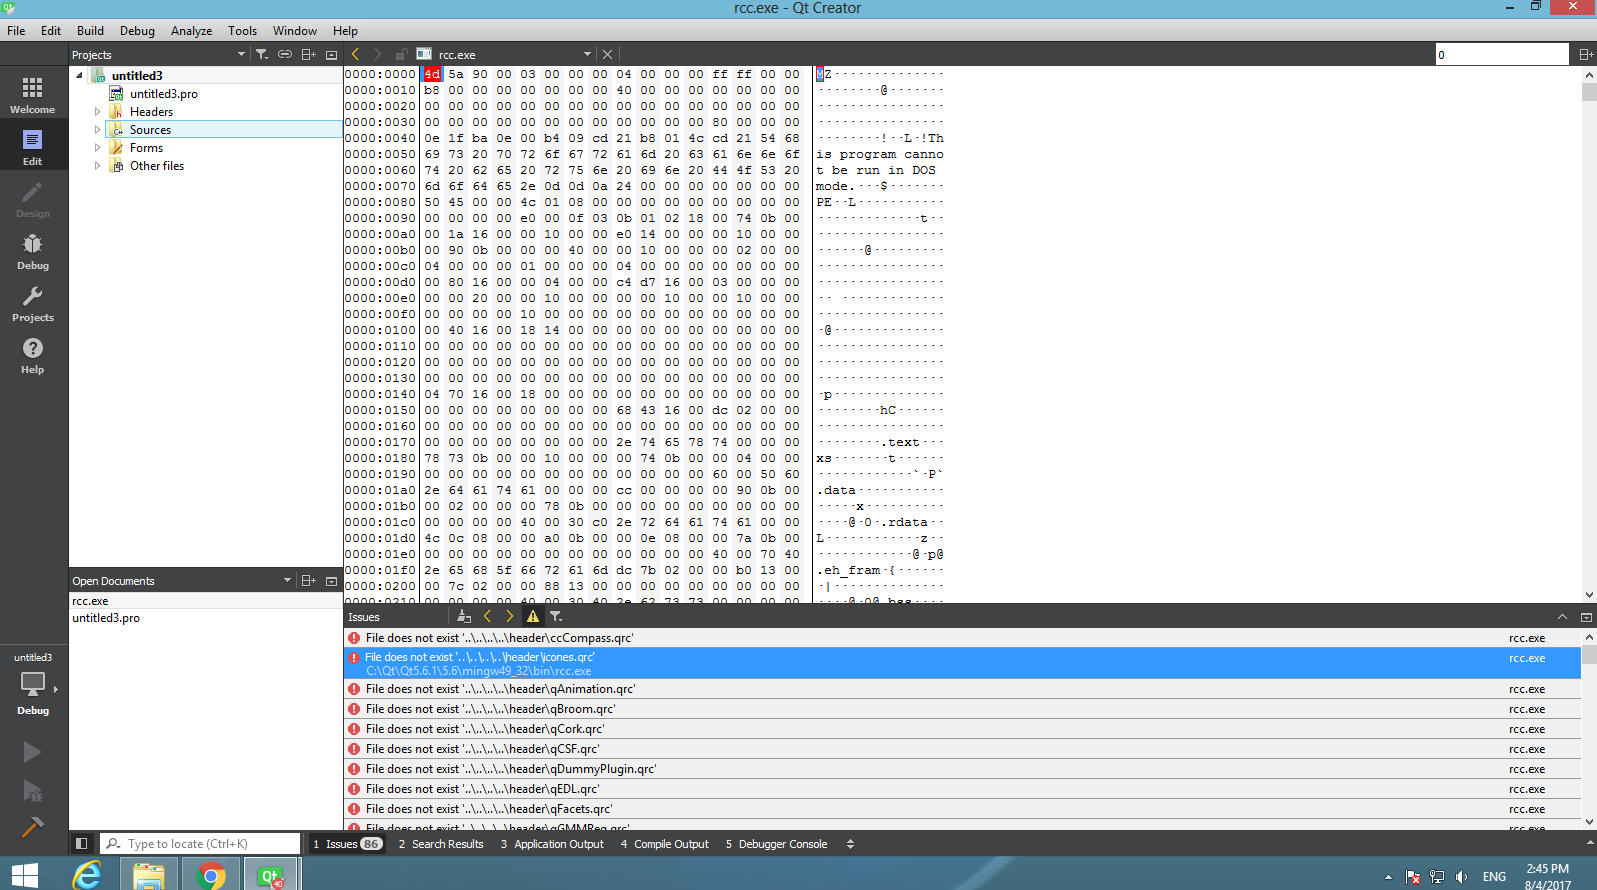Collapse the untitled3 project node
Screen dimensions: 1597x890
click(79, 75)
